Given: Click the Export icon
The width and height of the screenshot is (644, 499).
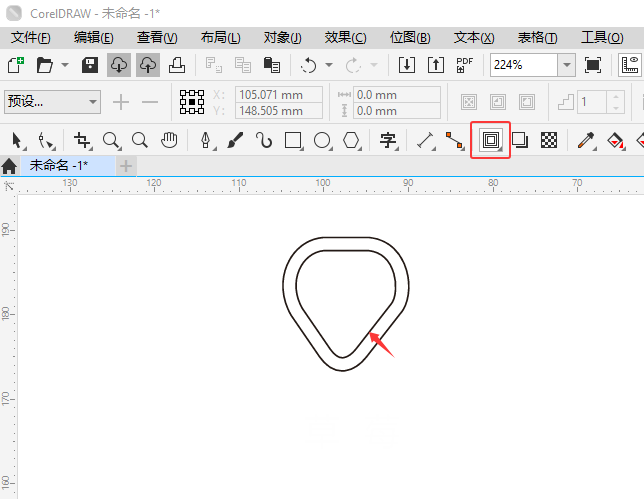Looking at the screenshot, I should tap(436, 65).
